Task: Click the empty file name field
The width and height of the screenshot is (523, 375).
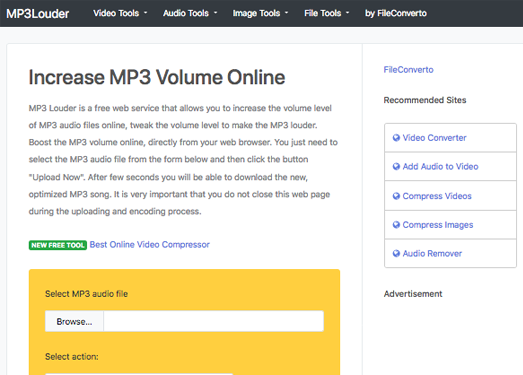Action: [213, 321]
